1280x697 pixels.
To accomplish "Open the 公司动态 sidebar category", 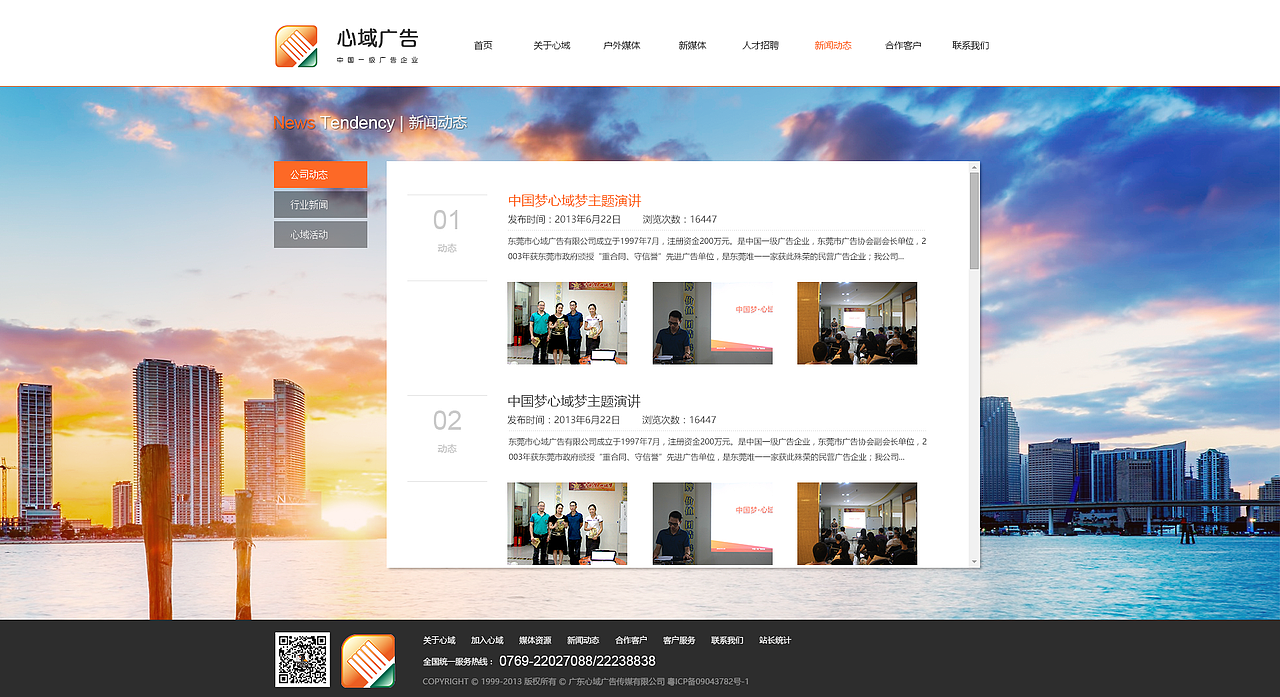I will click(320, 174).
